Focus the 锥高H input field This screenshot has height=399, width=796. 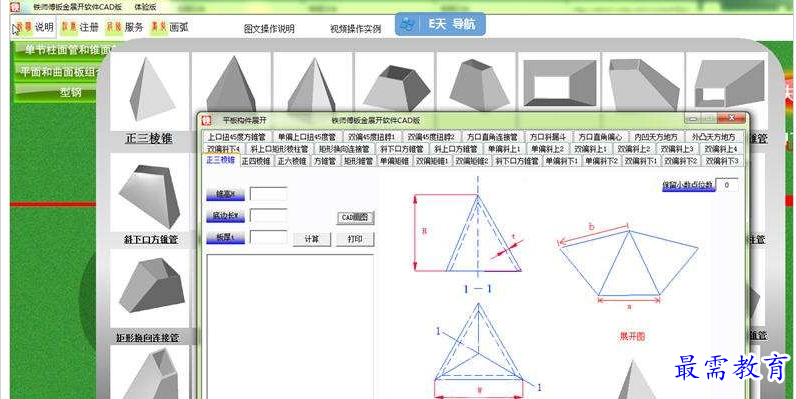point(269,194)
